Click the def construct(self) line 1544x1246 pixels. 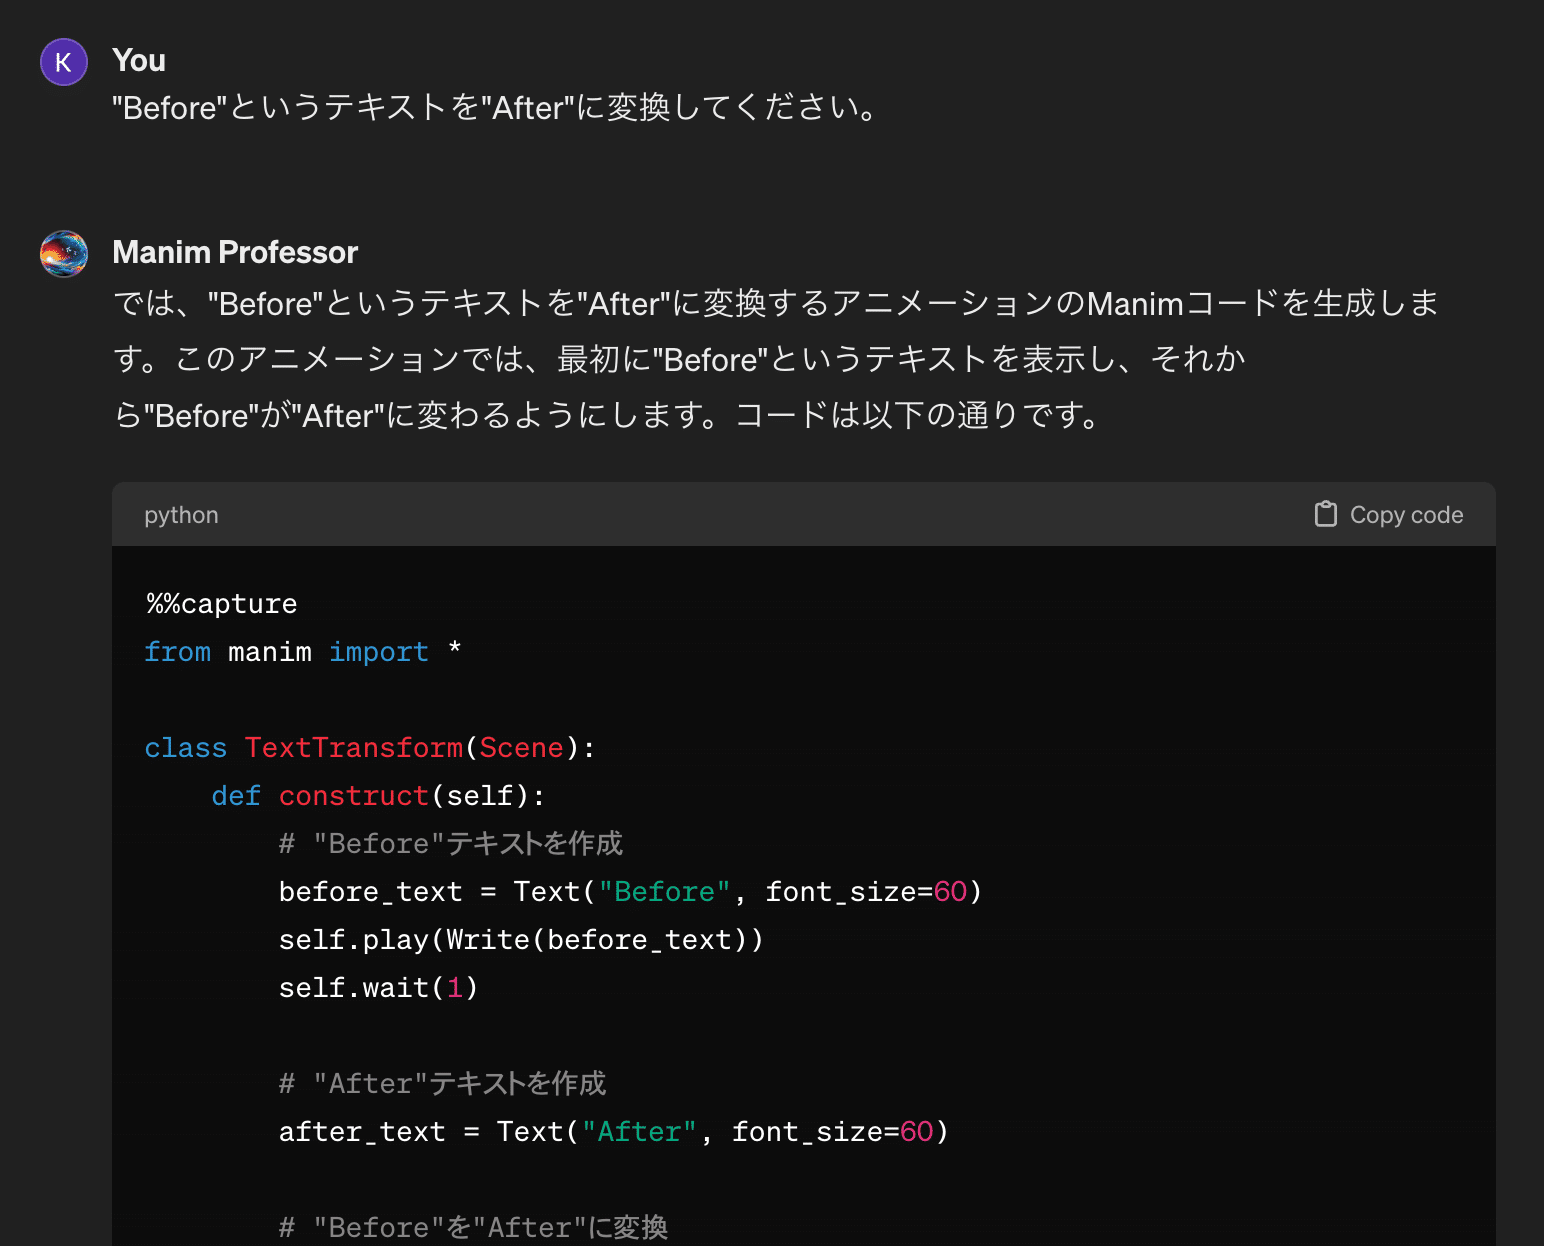click(378, 796)
